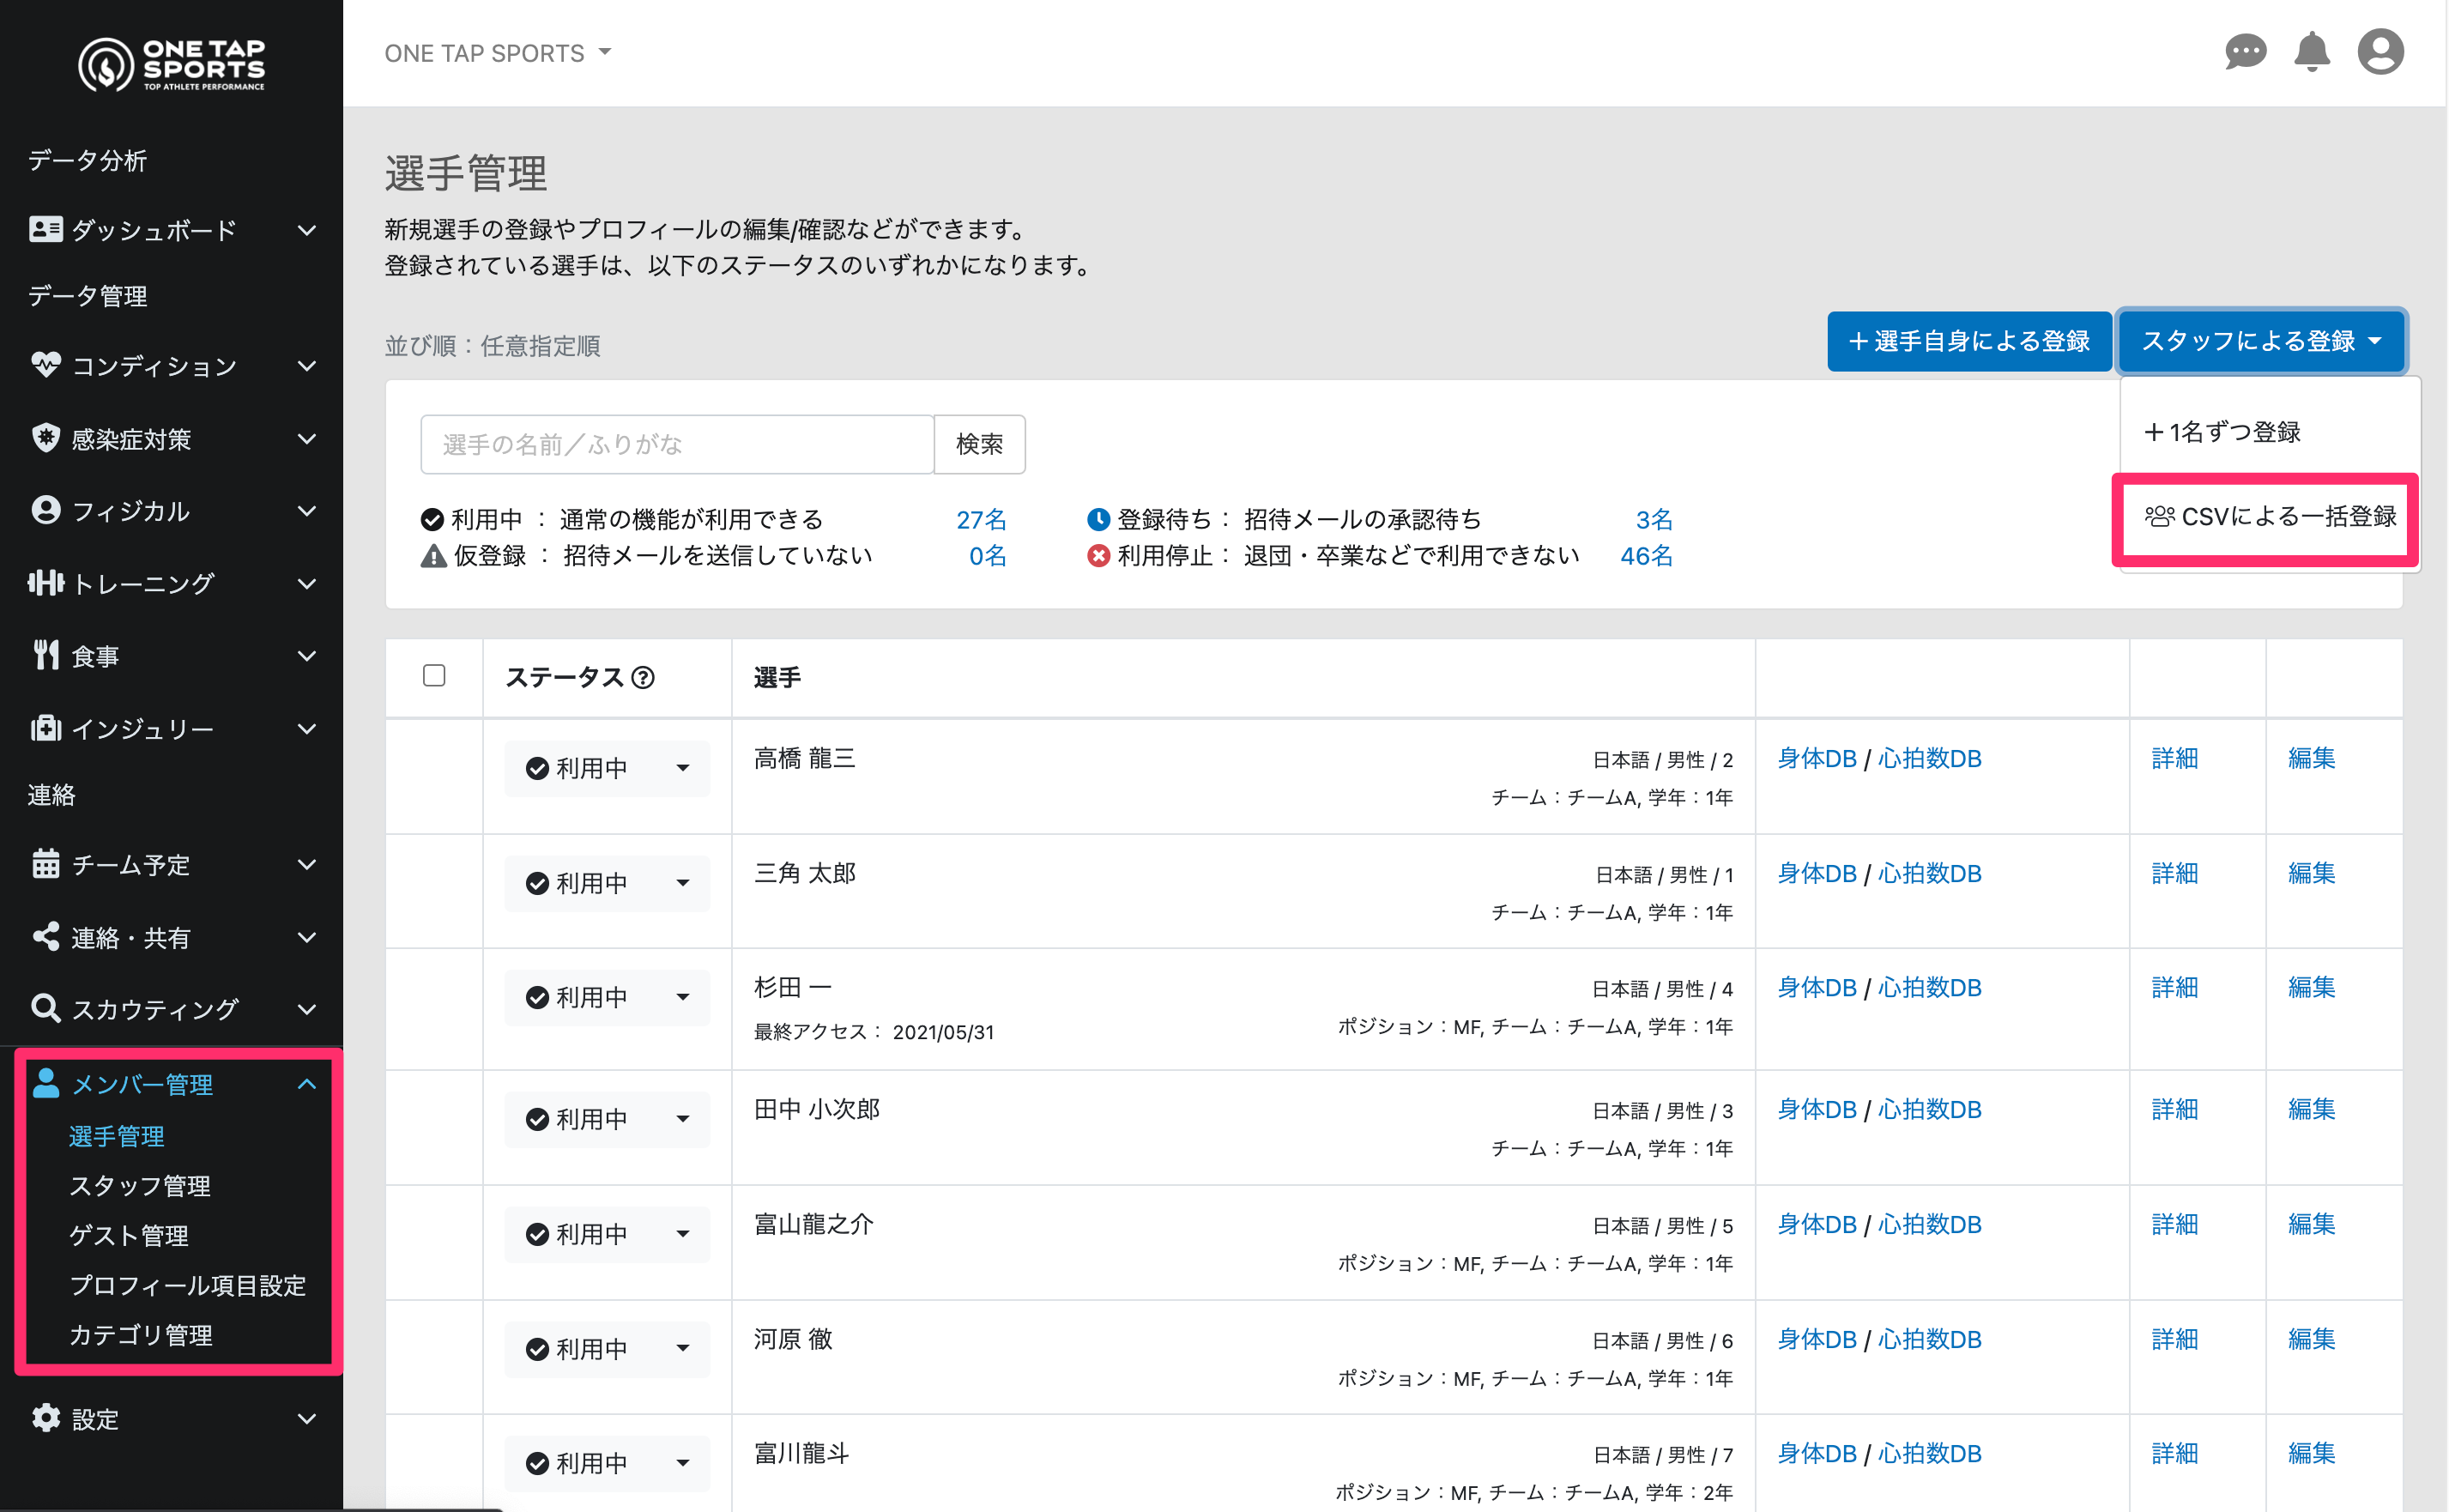Open ゲスト管理 in the sidebar
The height and width of the screenshot is (1512, 2449).
(128, 1236)
